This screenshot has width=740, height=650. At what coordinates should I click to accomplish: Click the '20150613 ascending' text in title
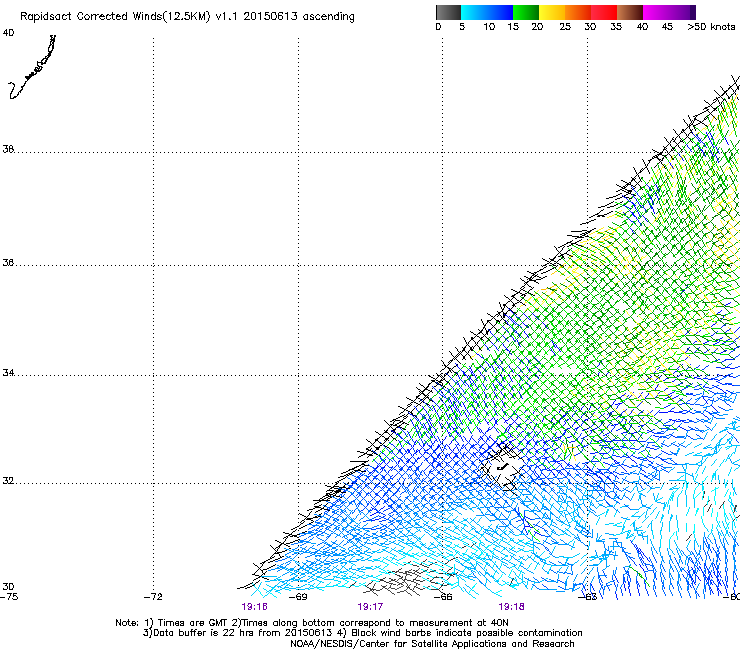click(x=299, y=17)
